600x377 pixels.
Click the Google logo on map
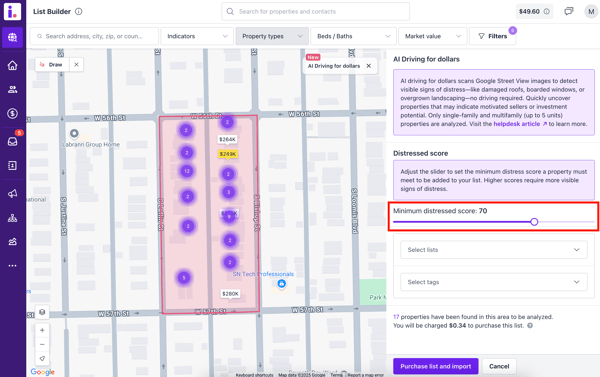tap(42, 372)
